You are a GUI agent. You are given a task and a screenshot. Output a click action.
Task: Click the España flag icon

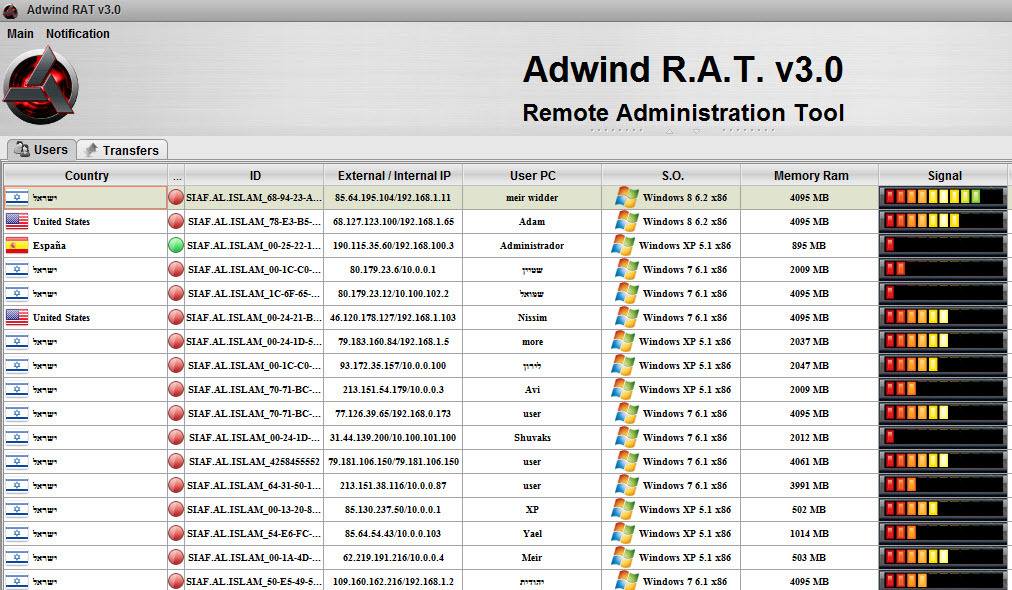[x=17, y=245]
